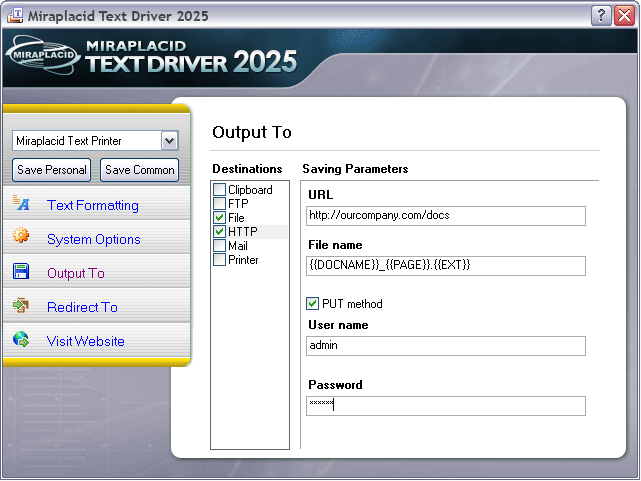Select the FTP label in Destinations list
Viewport: 641px width, 481px height.
tap(238, 204)
